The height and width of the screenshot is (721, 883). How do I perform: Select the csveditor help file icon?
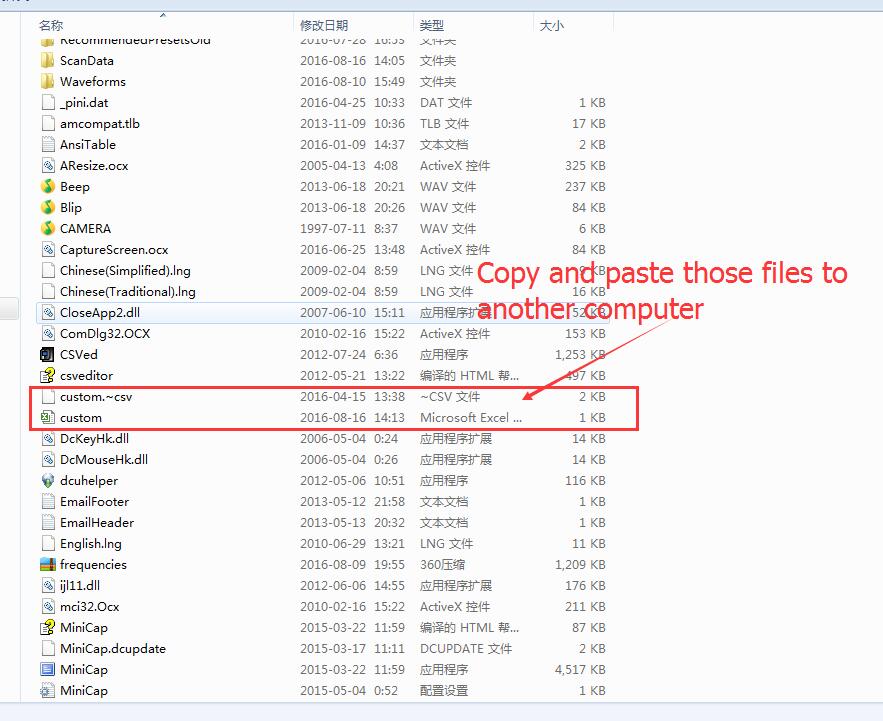47,375
